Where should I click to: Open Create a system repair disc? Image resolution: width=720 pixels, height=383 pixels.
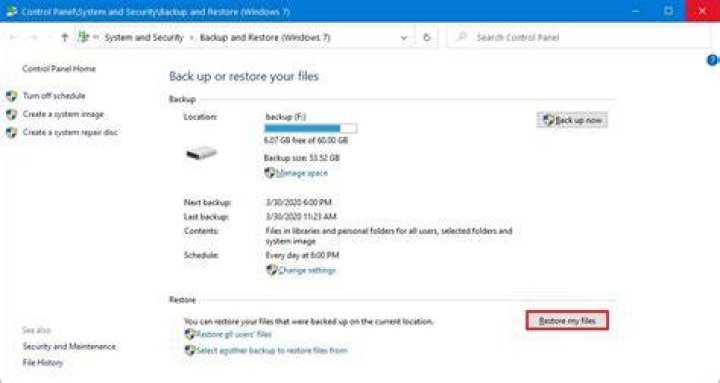70,132
